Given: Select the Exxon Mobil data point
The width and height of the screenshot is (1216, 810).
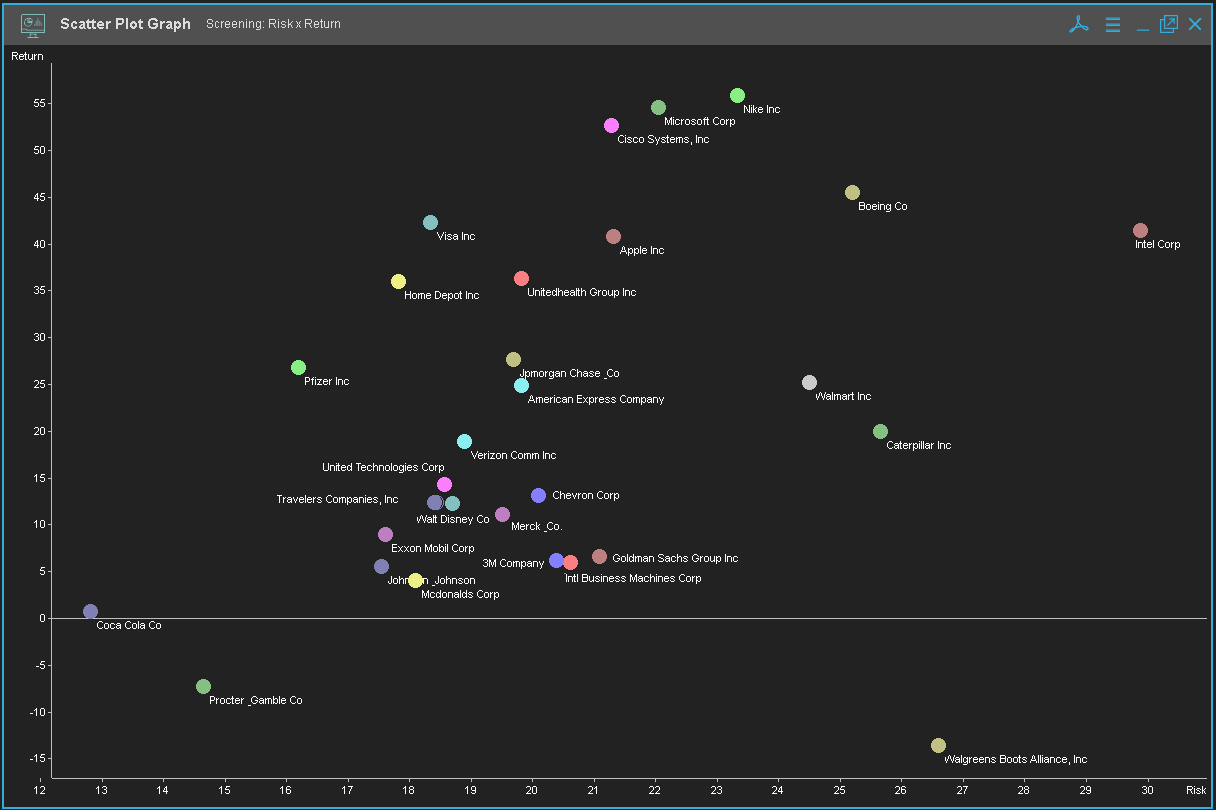Looking at the screenshot, I should tap(385, 534).
